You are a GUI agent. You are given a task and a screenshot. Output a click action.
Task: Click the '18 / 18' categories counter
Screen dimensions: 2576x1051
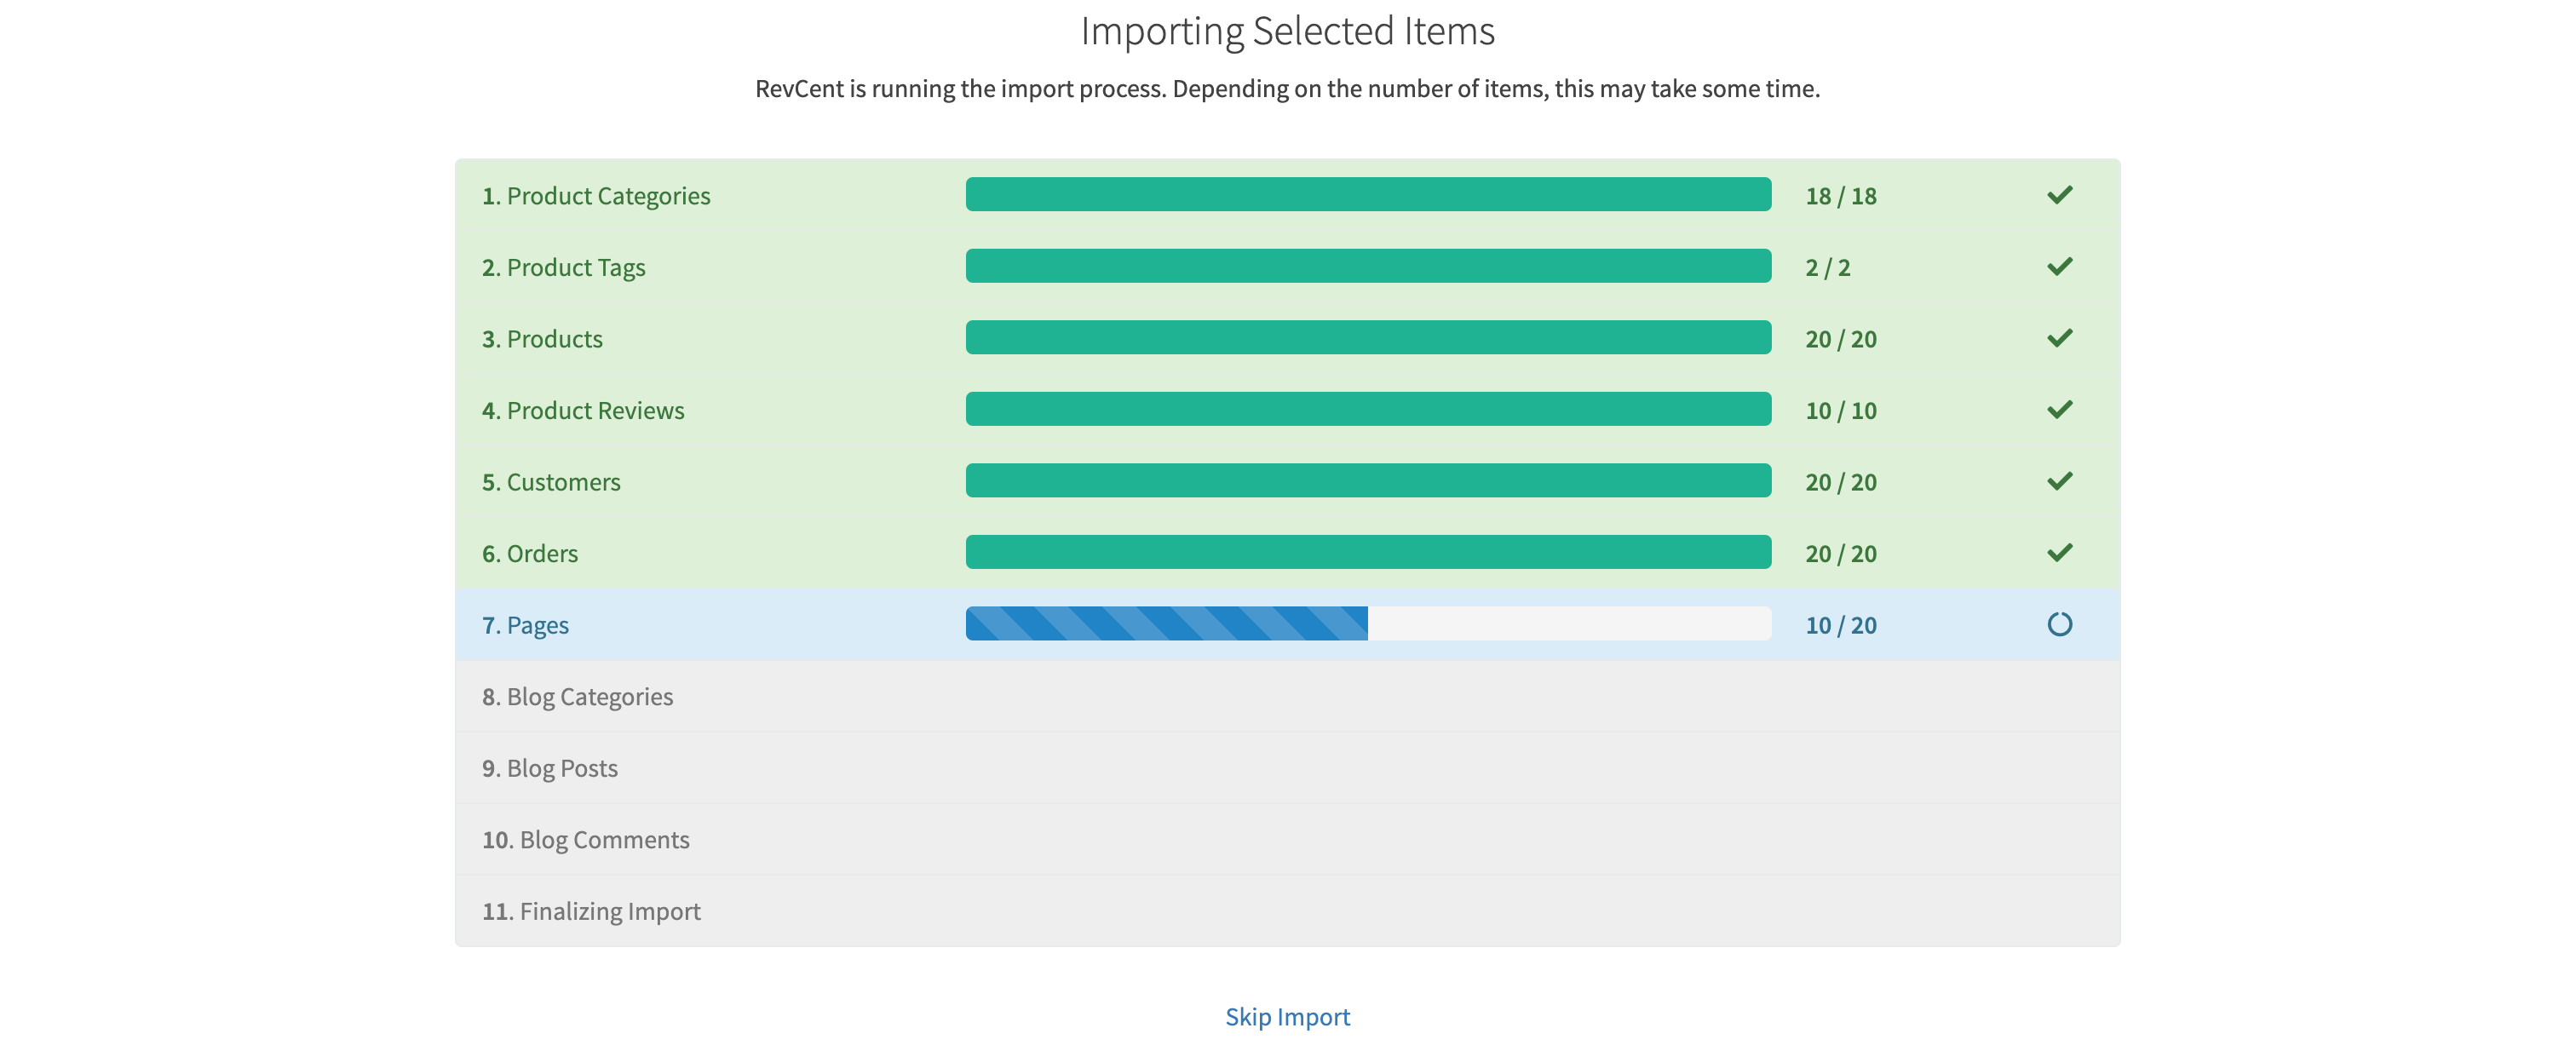pyautogui.click(x=1840, y=196)
